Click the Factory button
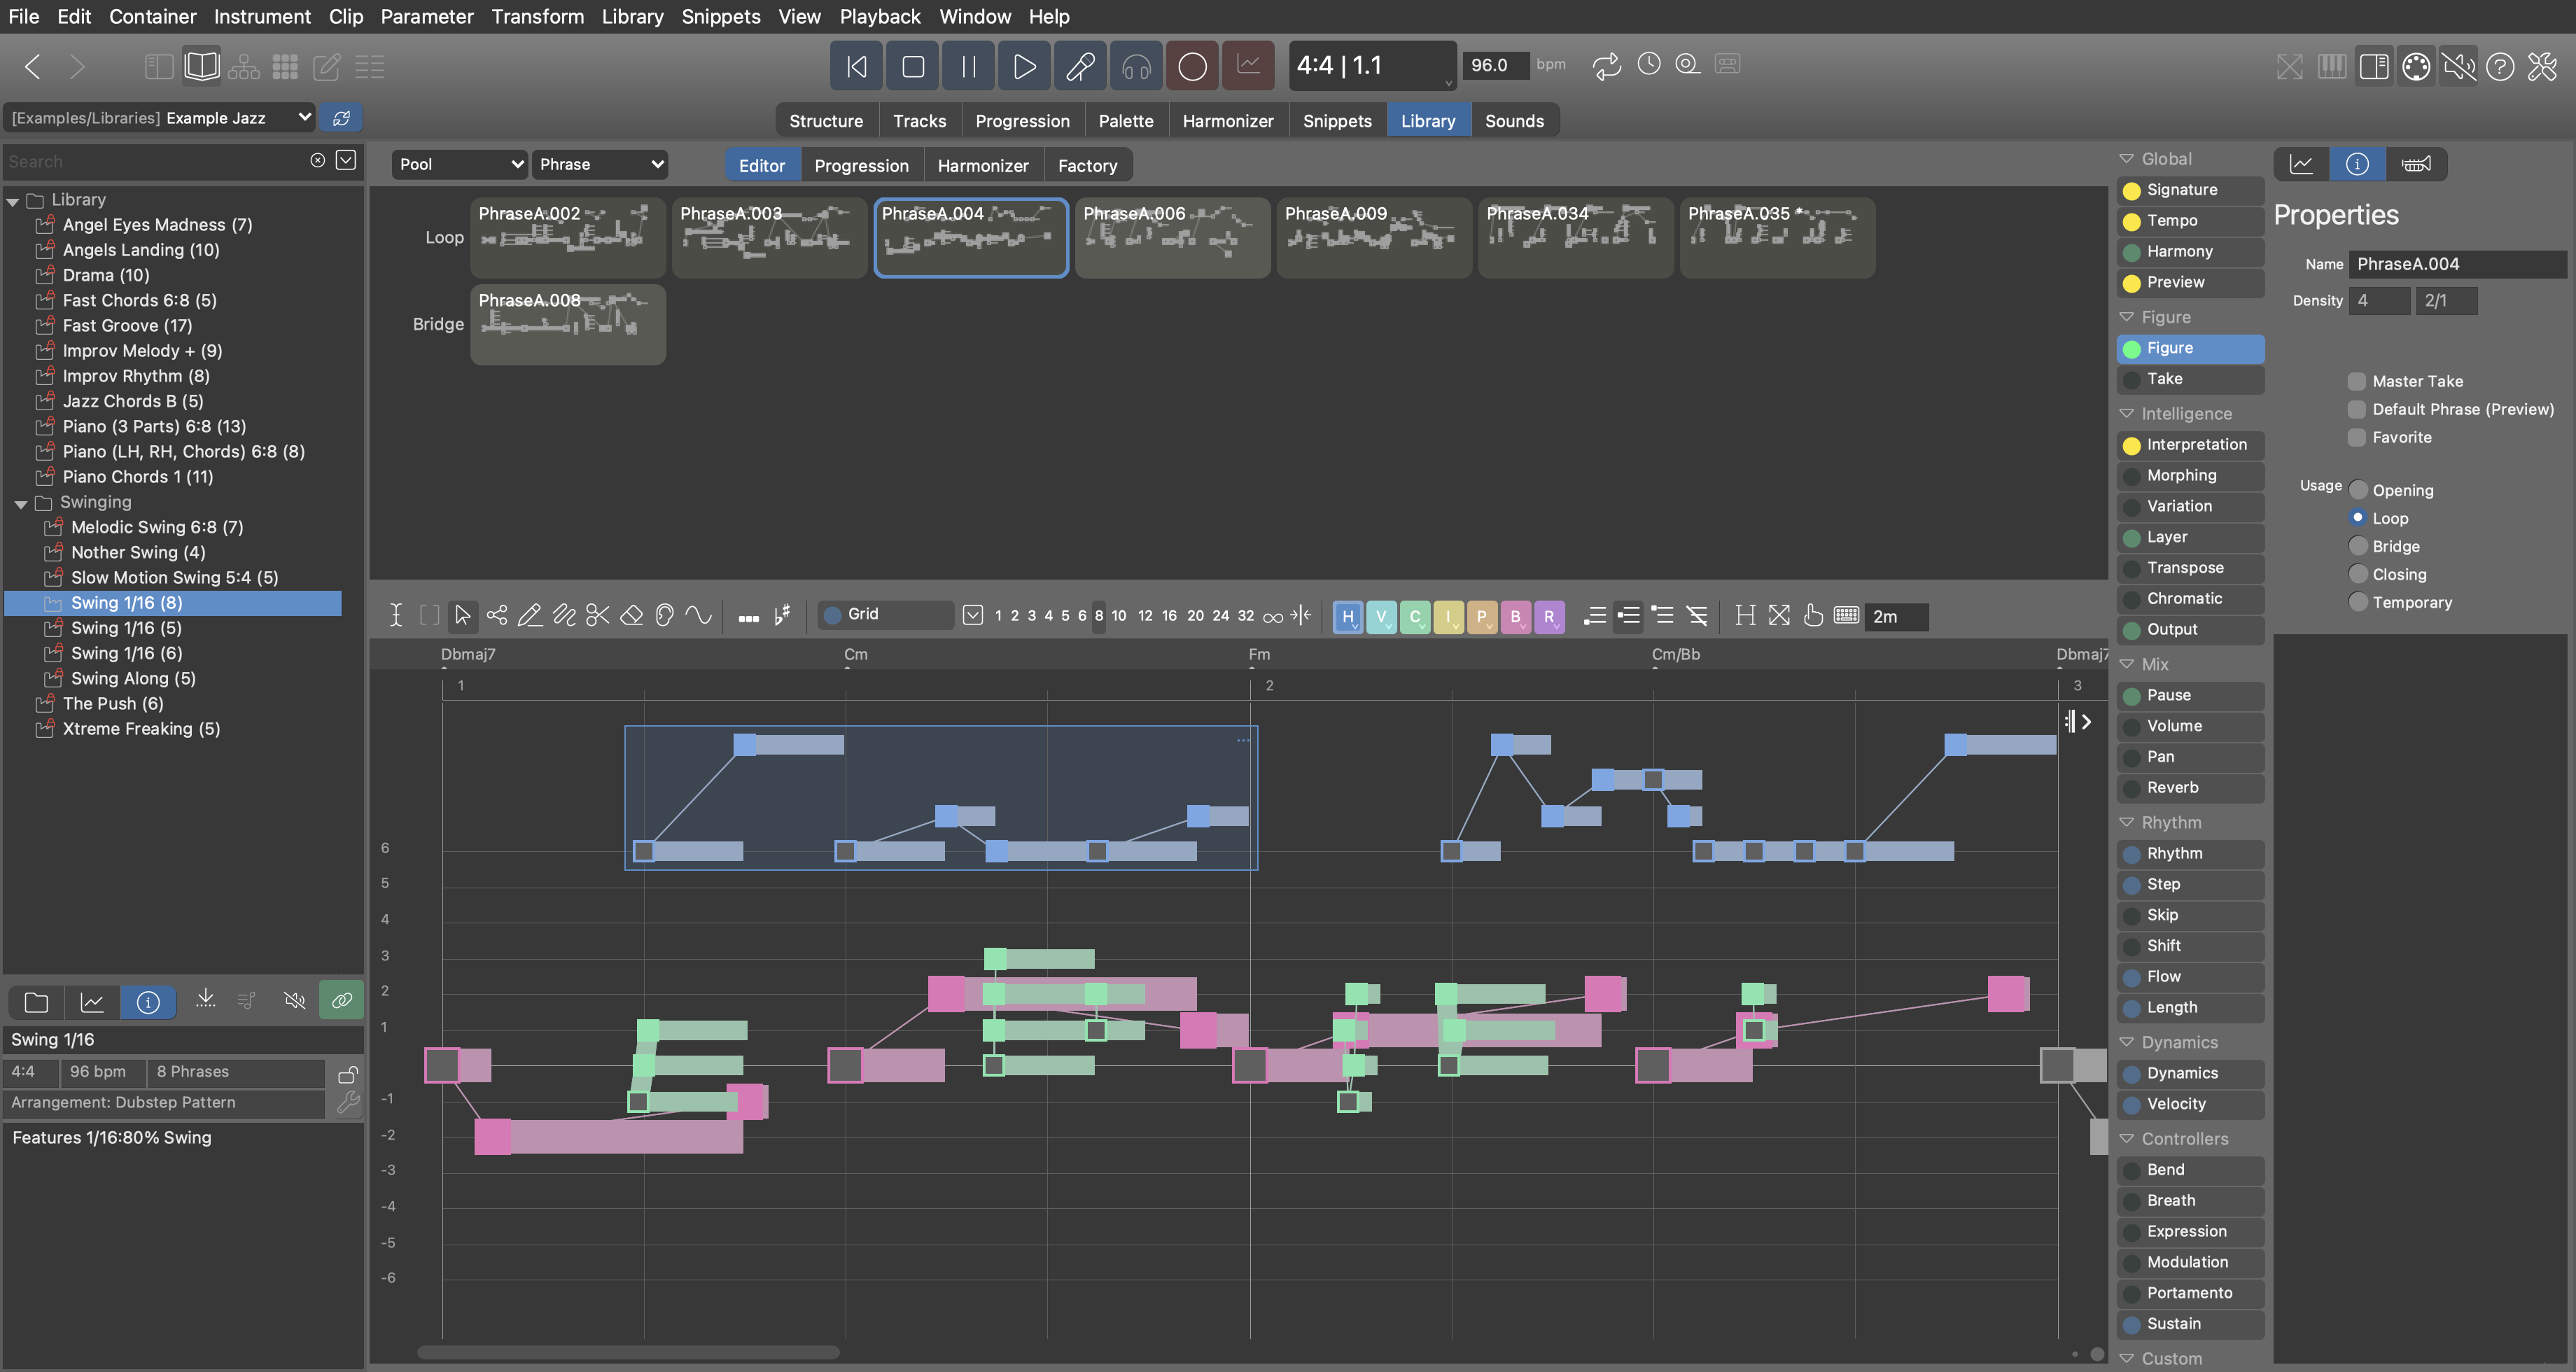 (1087, 166)
